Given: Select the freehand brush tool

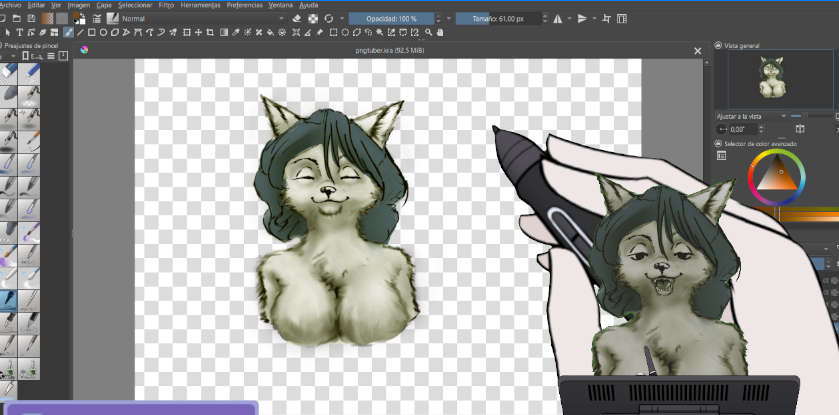Looking at the screenshot, I should tap(68, 33).
